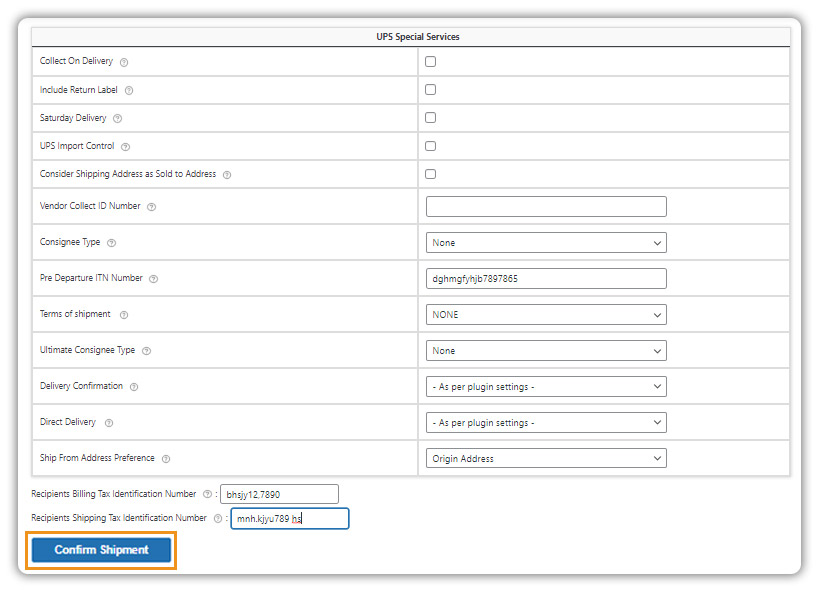The height and width of the screenshot is (590, 818).
Task: Click the Vendor Collect ID Number label
Action: (x=90, y=206)
